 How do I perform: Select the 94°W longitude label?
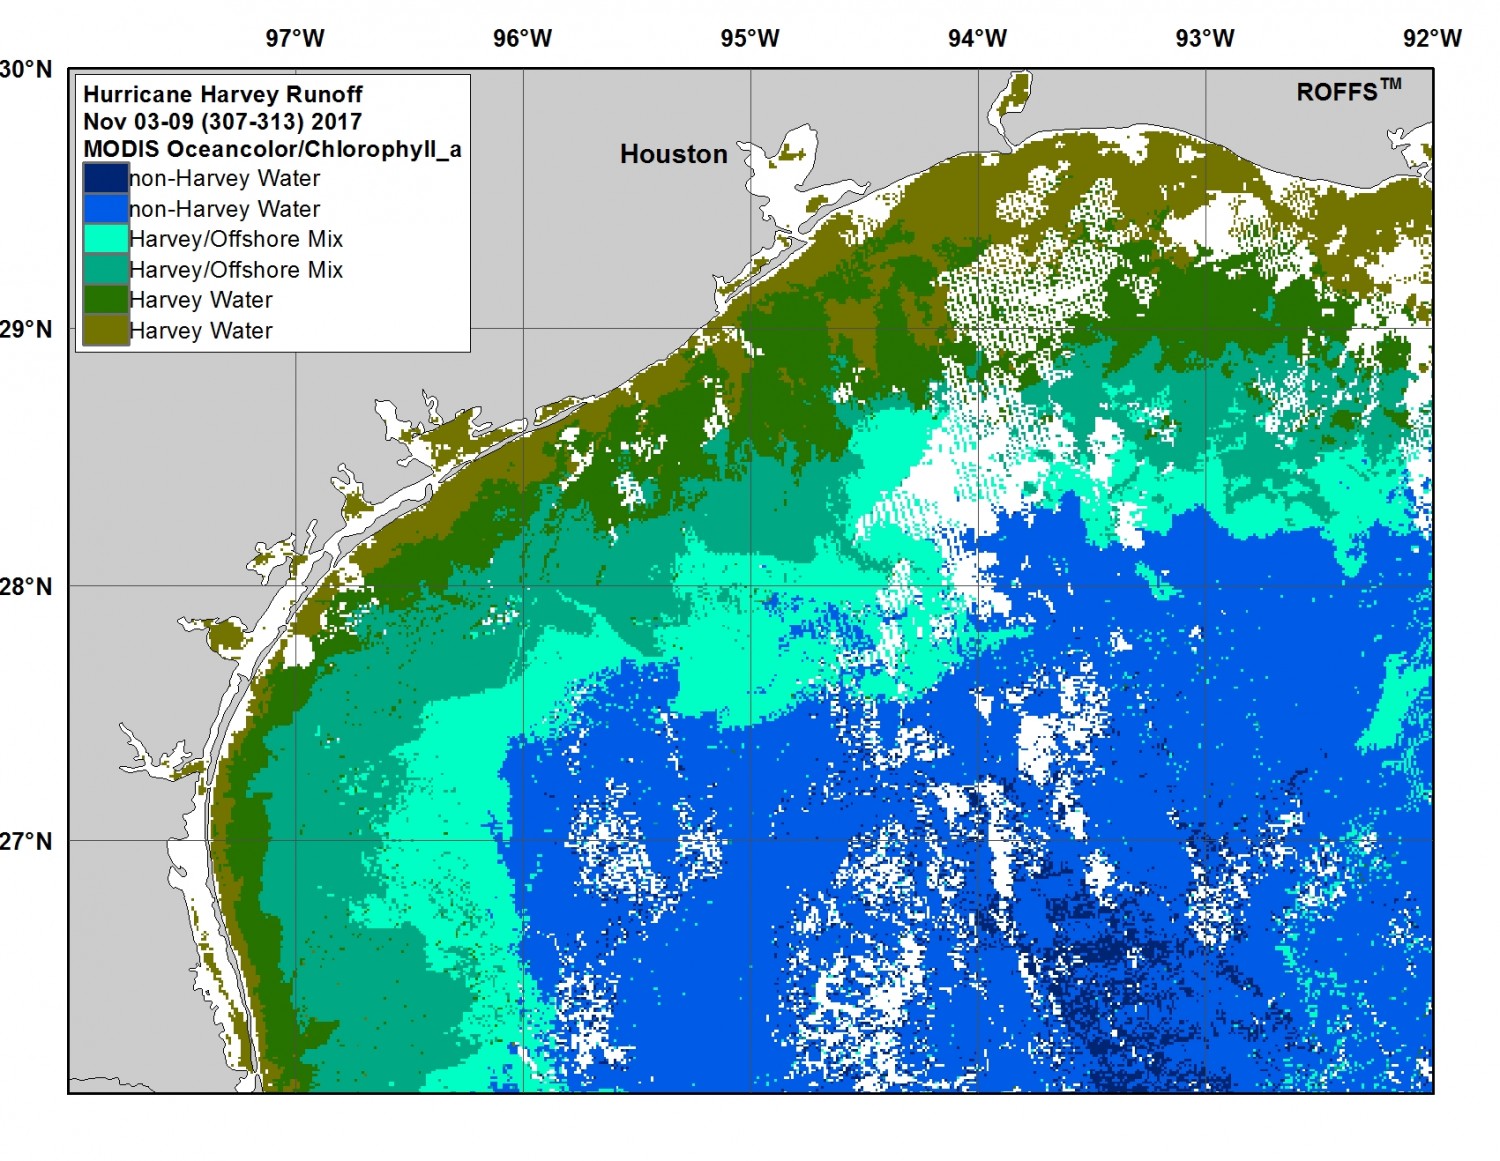(x=977, y=38)
